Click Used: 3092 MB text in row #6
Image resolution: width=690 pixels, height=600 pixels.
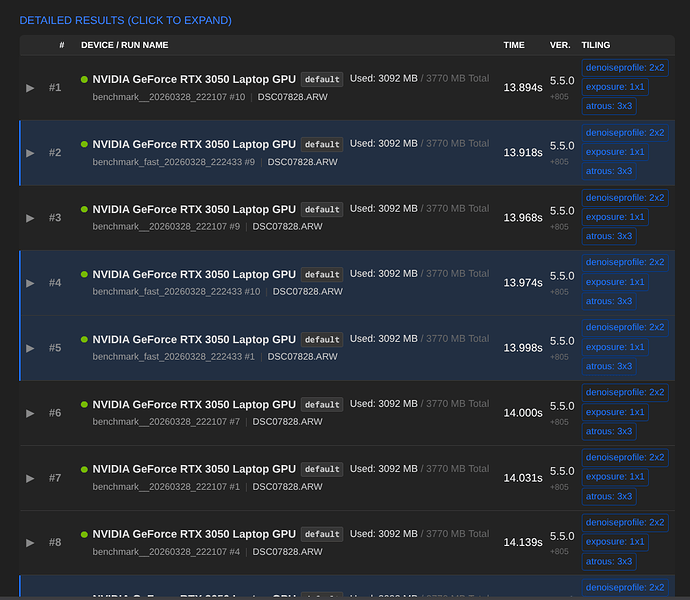pyautogui.click(x=383, y=404)
